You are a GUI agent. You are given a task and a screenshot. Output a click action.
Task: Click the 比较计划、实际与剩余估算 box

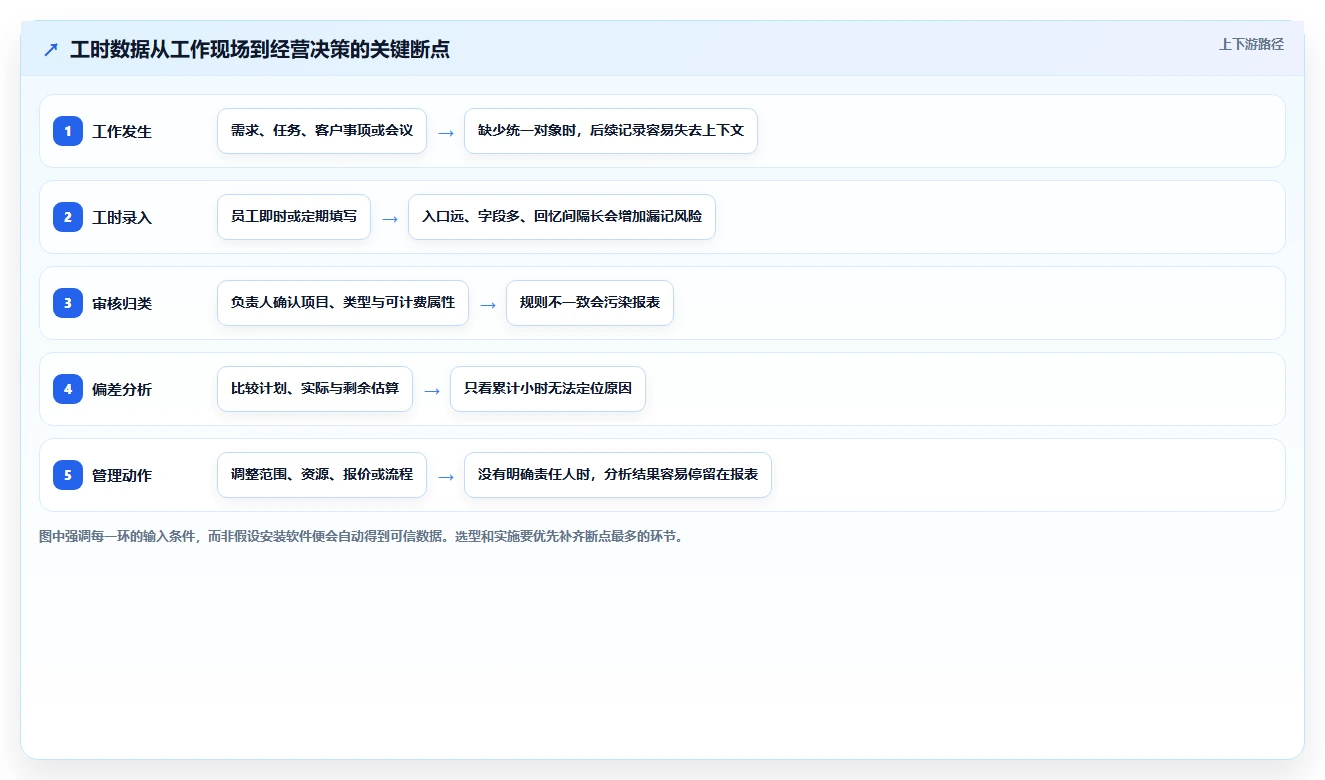[315, 389]
